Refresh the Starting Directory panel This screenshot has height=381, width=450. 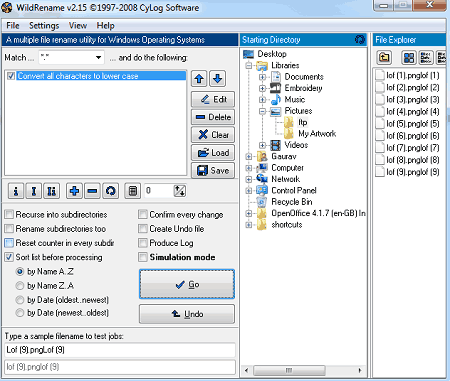tap(360, 40)
